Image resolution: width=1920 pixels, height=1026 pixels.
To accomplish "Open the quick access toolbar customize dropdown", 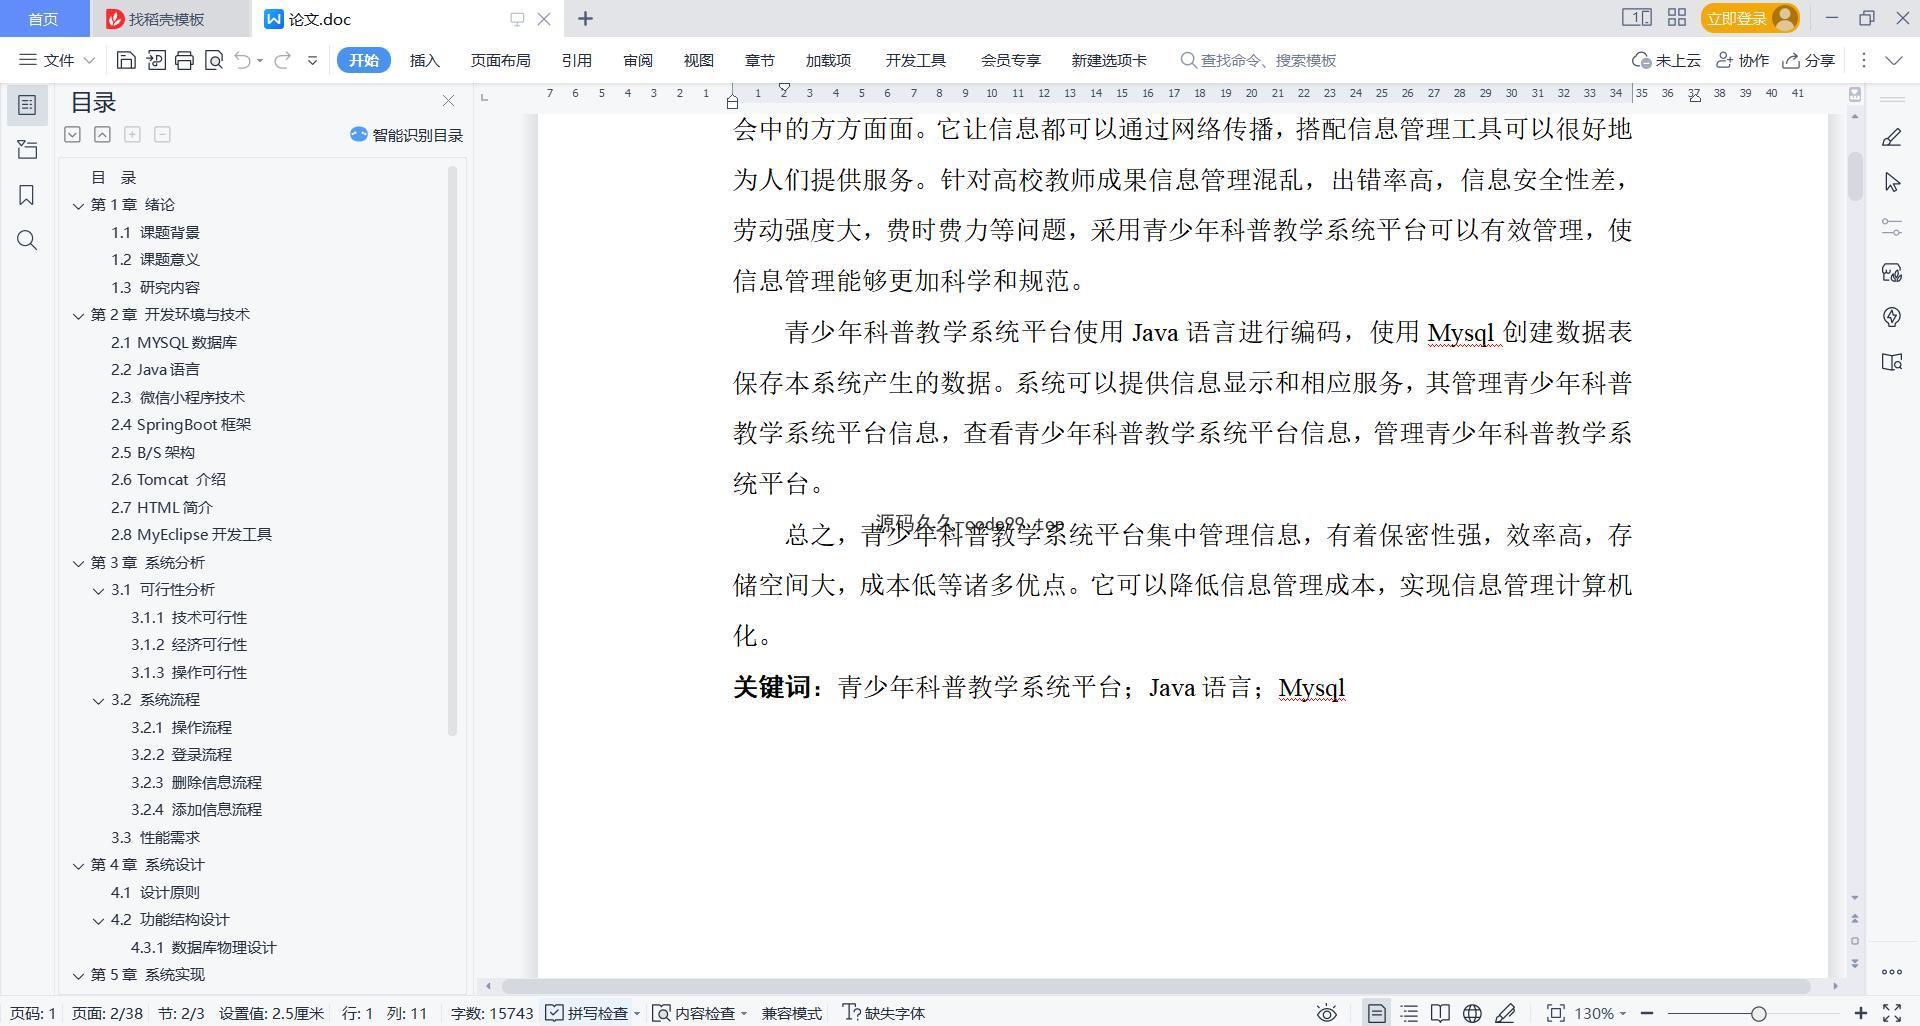I will 312,60.
